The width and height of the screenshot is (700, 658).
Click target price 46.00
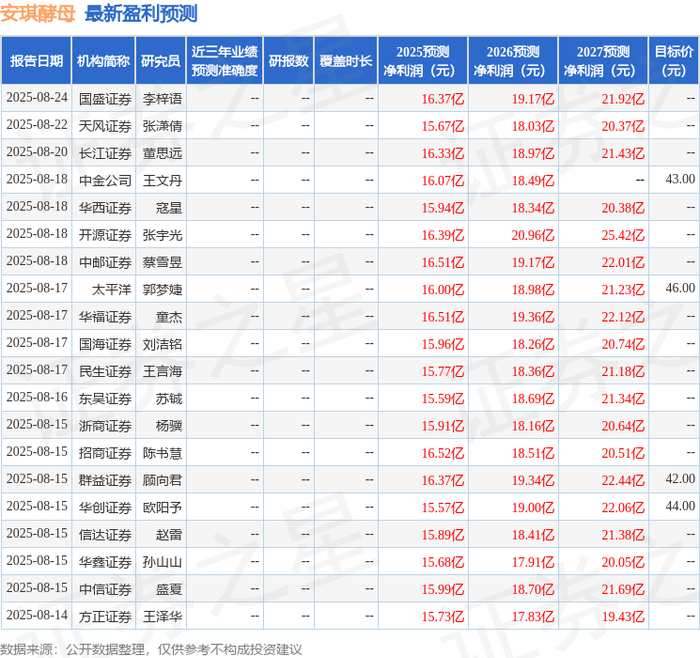coord(680,288)
